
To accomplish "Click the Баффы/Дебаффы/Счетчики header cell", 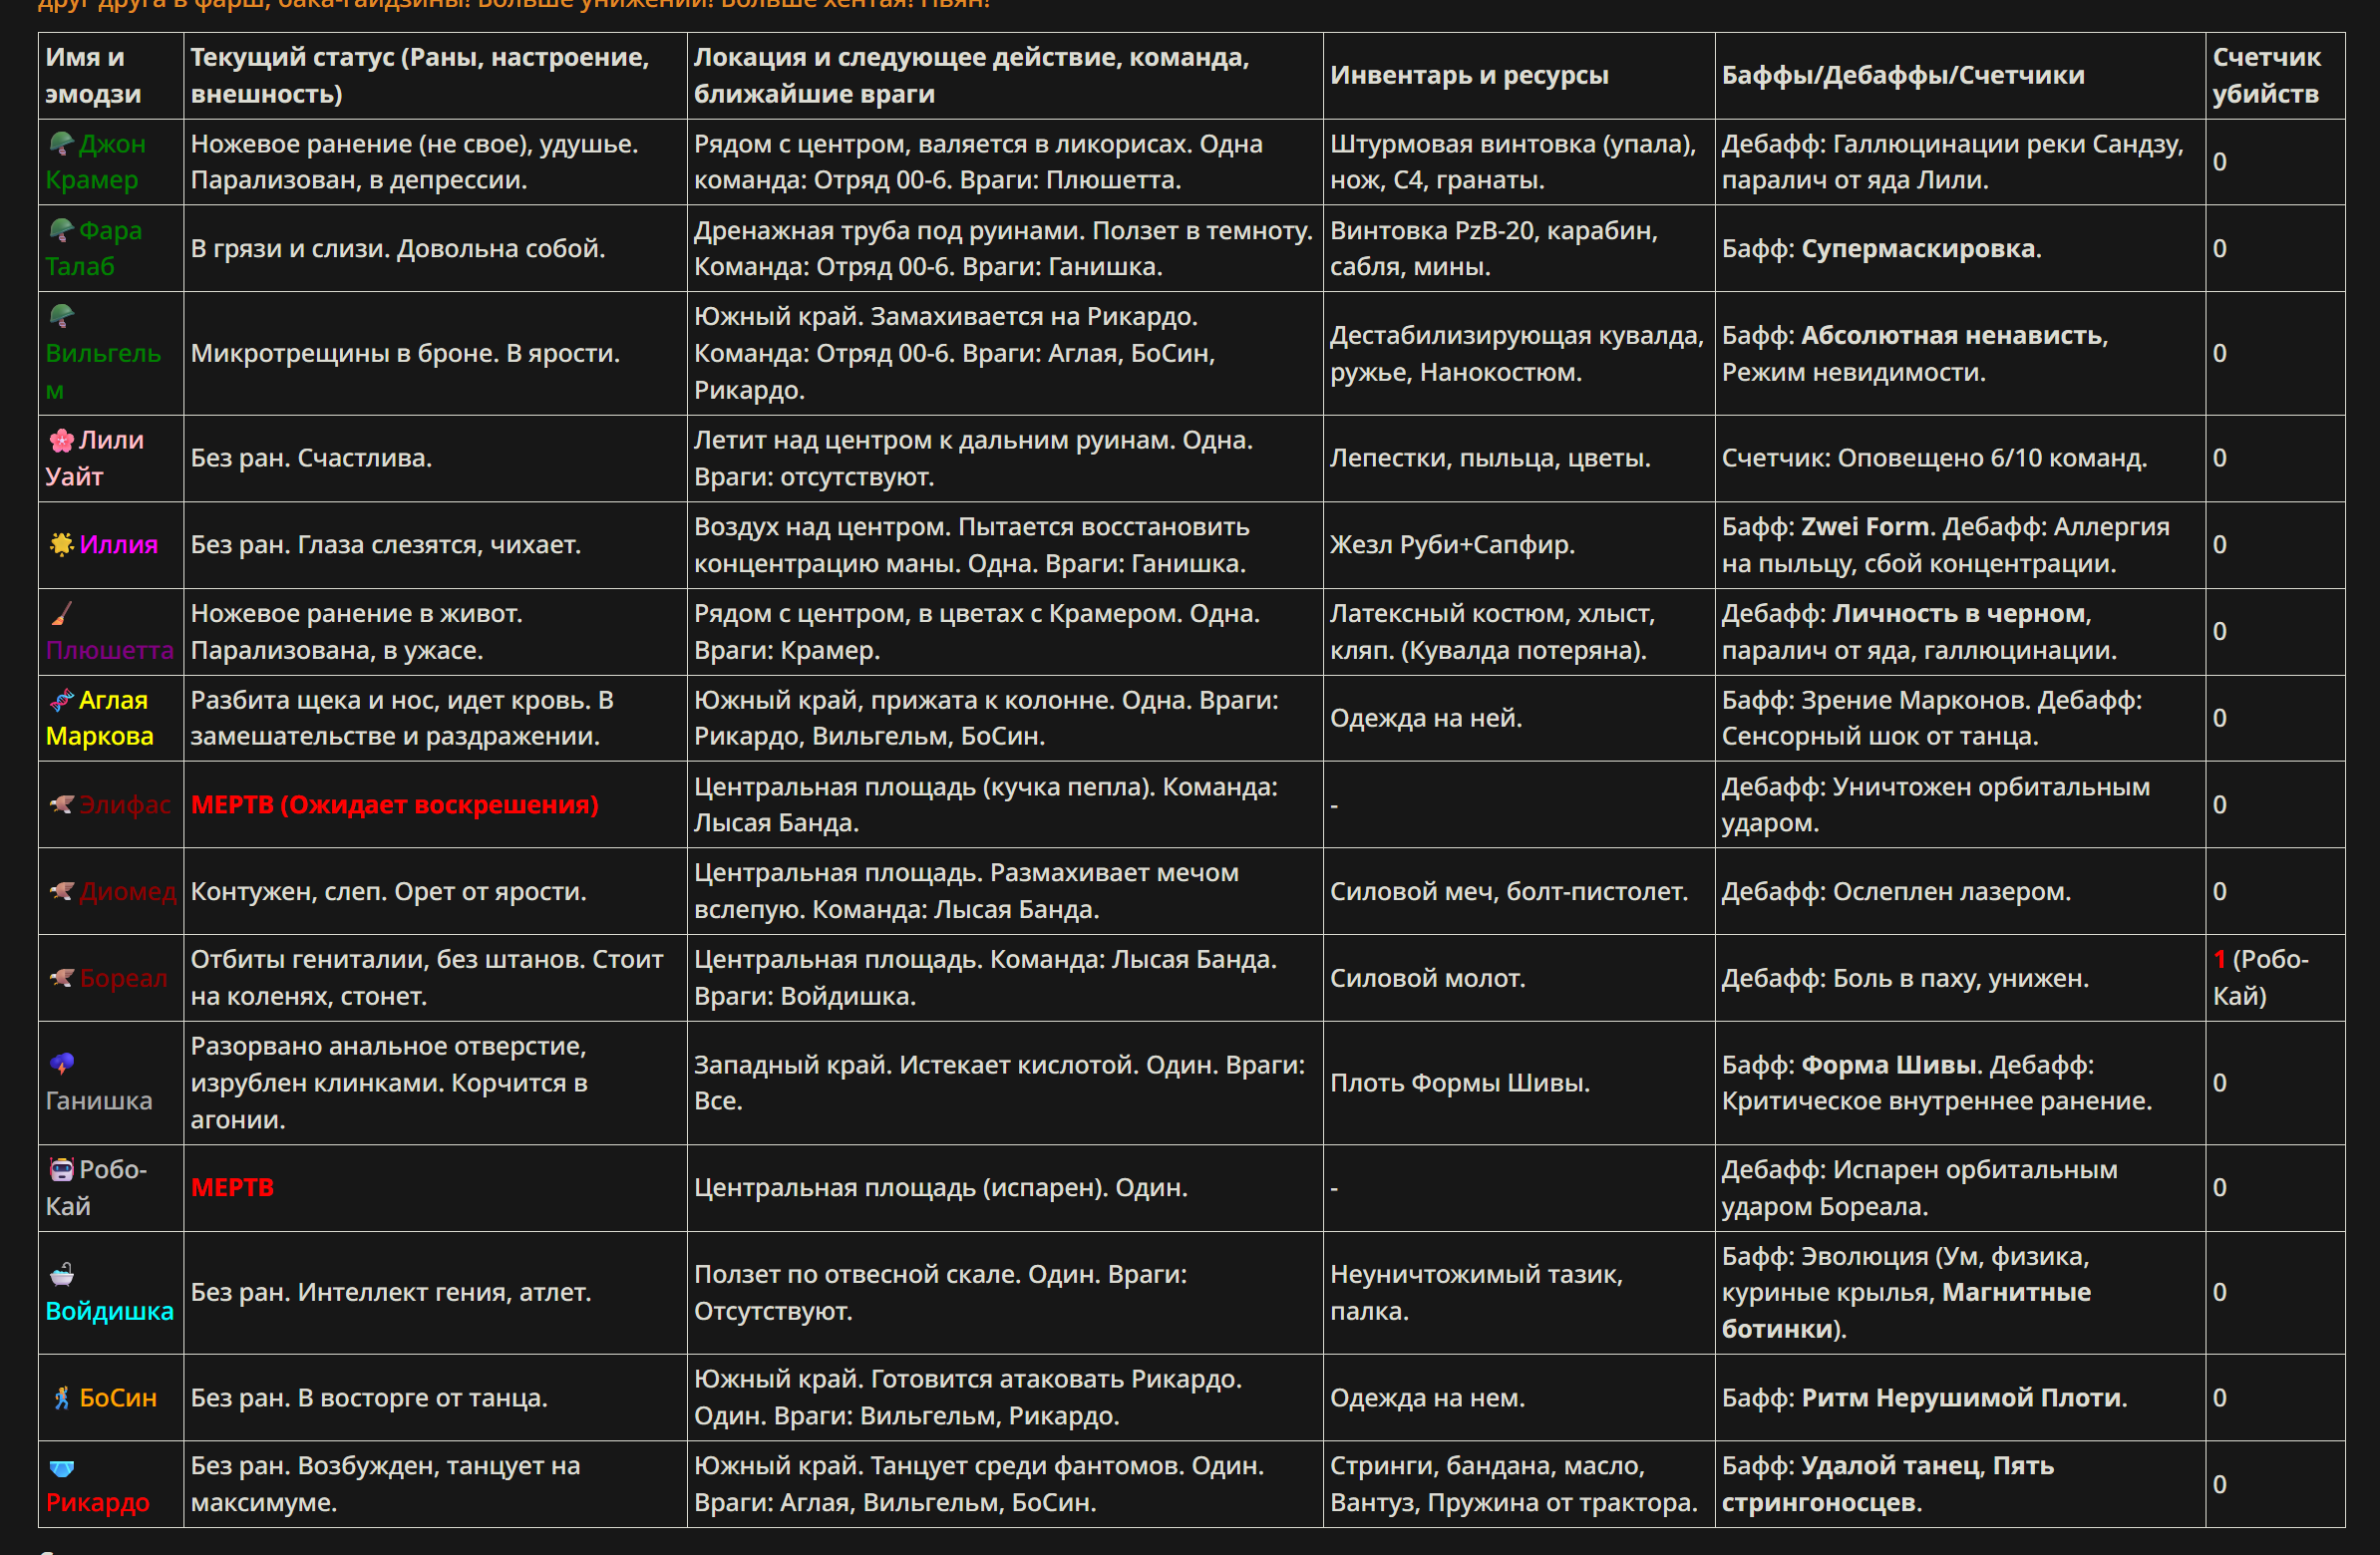I will coord(1959,76).
